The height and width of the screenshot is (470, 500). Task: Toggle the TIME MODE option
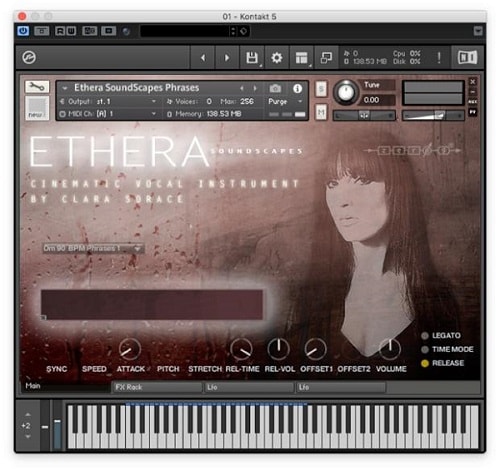(x=425, y=349)
